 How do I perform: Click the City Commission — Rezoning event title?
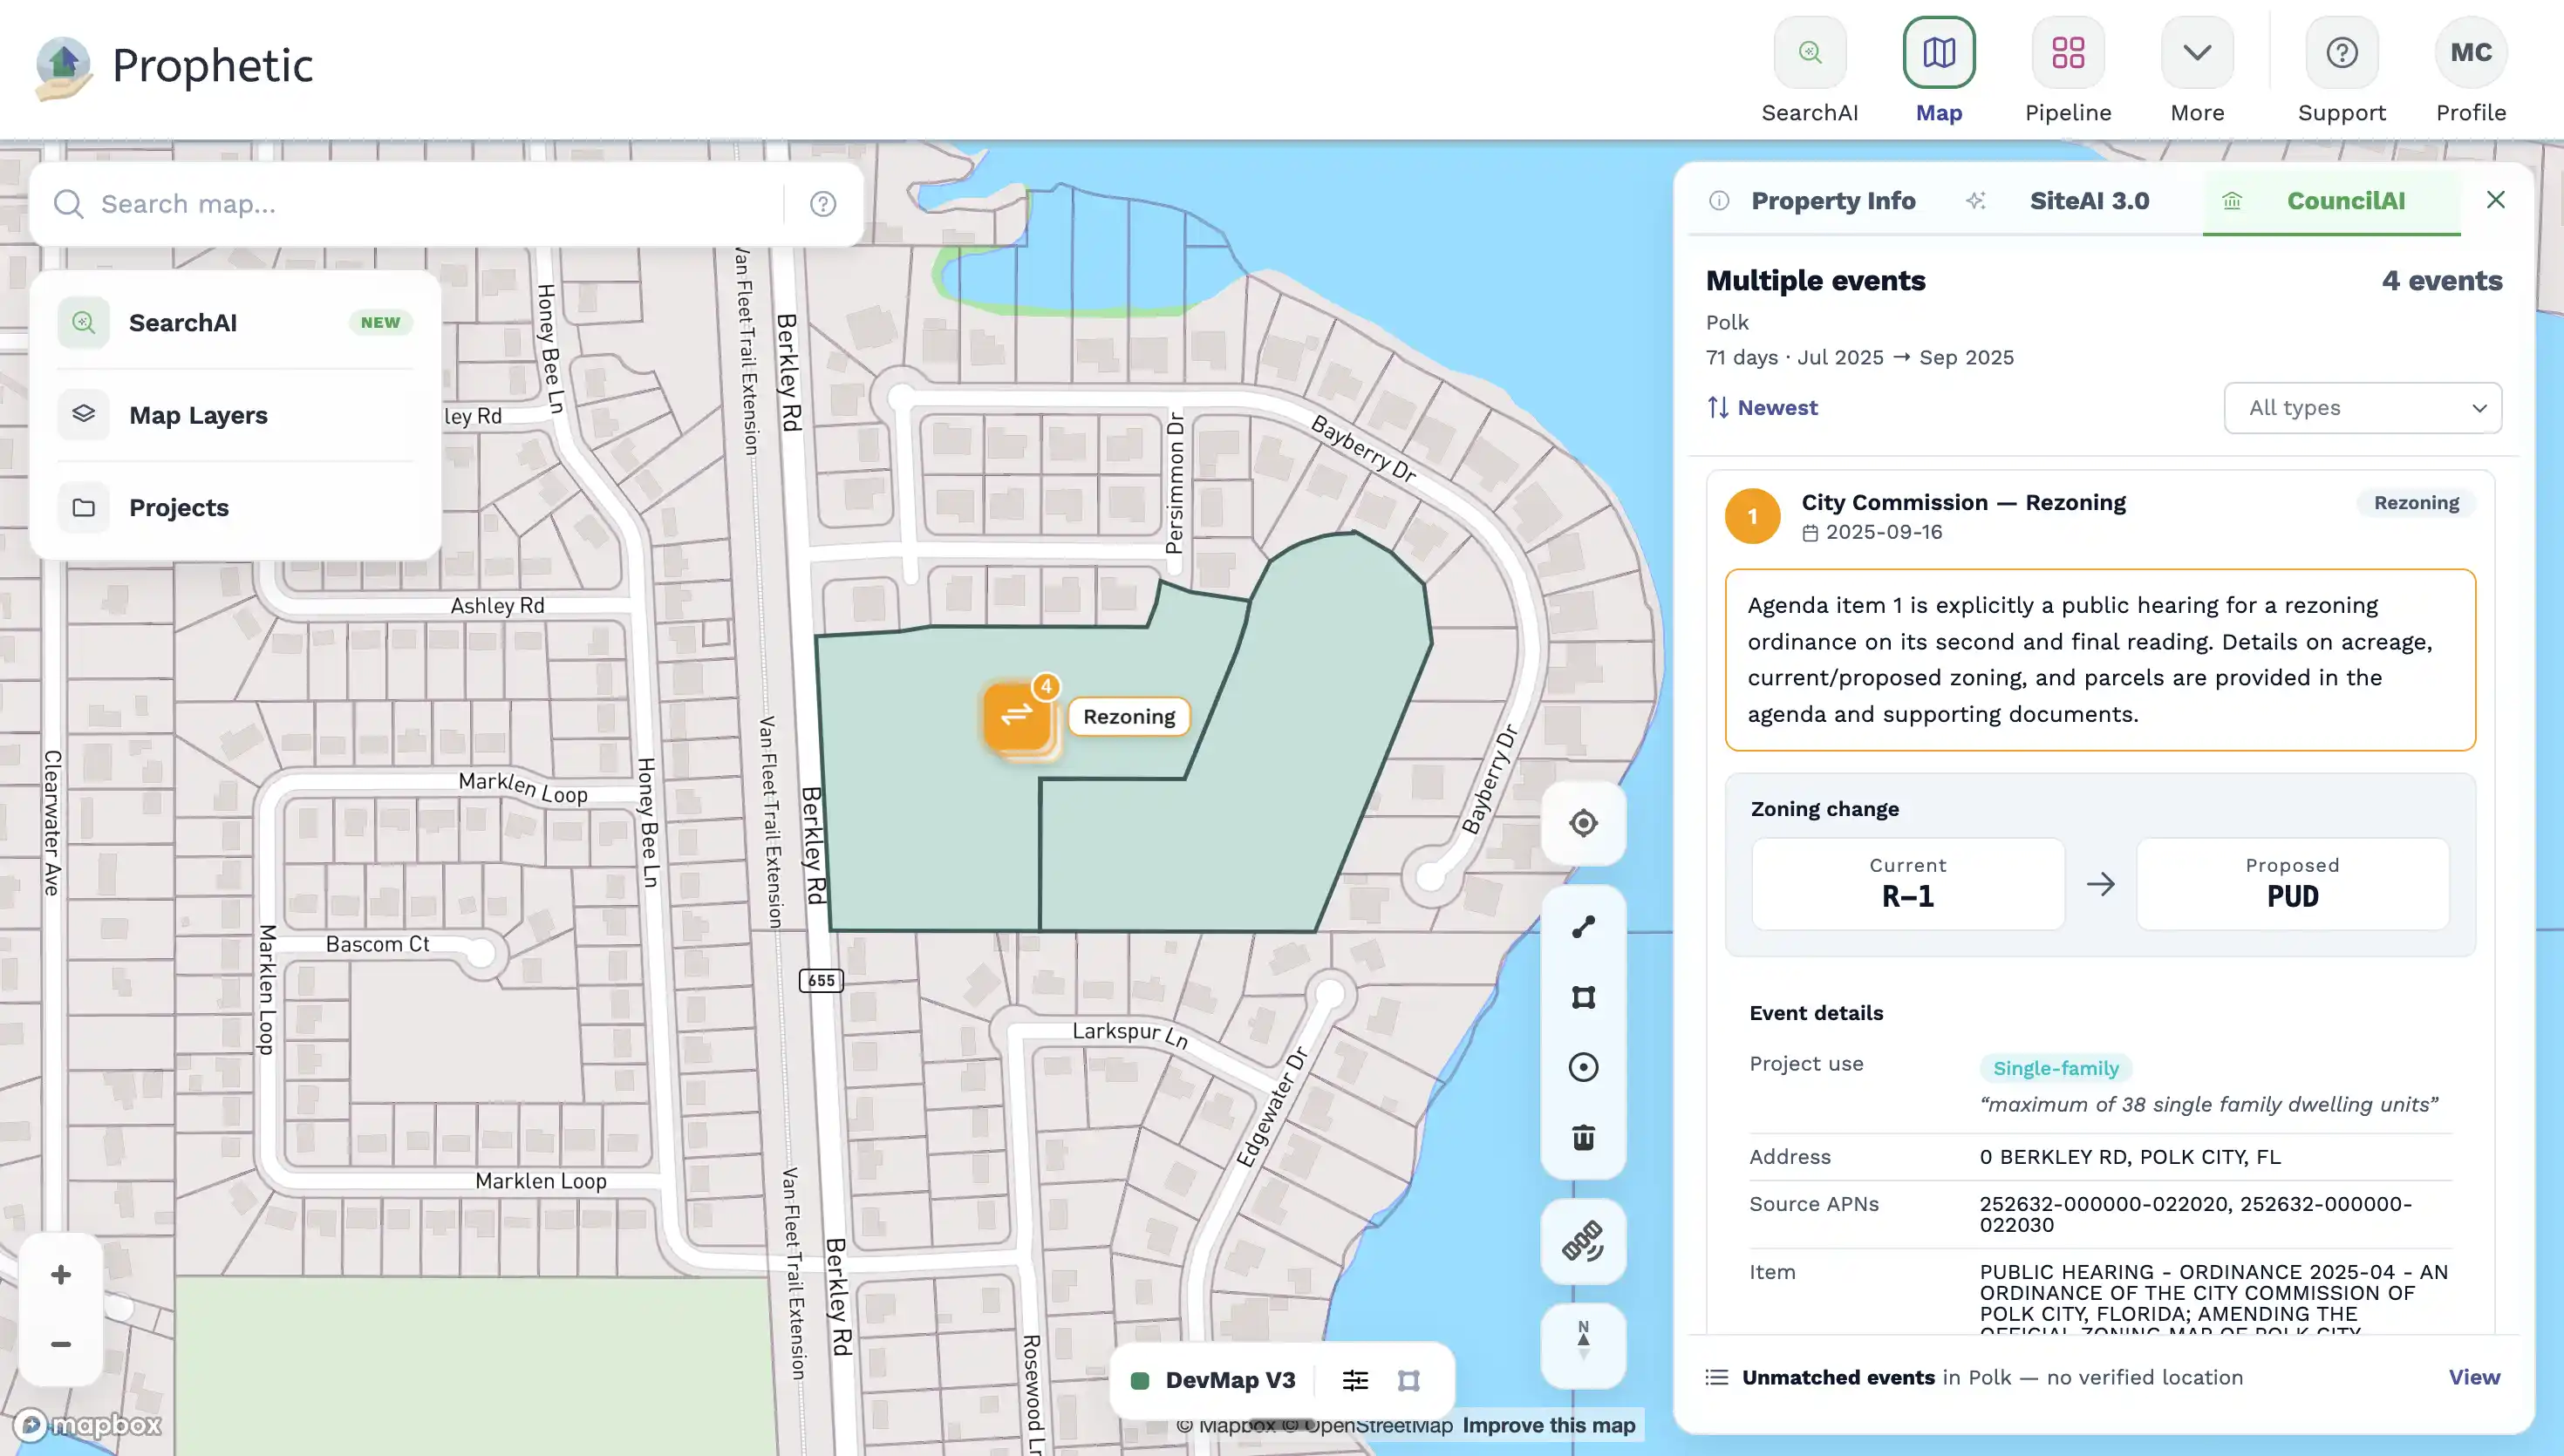1963,503
